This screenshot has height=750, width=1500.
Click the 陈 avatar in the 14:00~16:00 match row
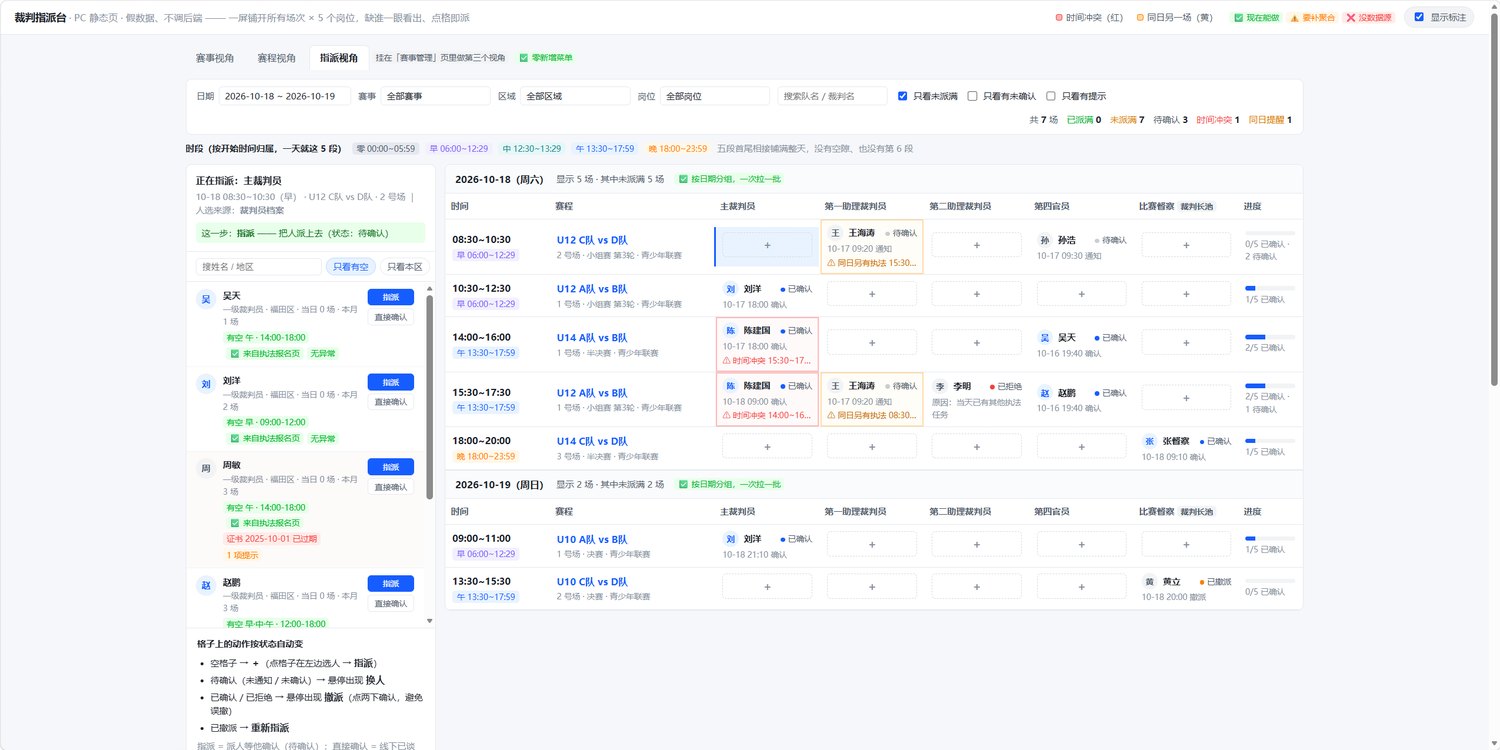[731, 331]
